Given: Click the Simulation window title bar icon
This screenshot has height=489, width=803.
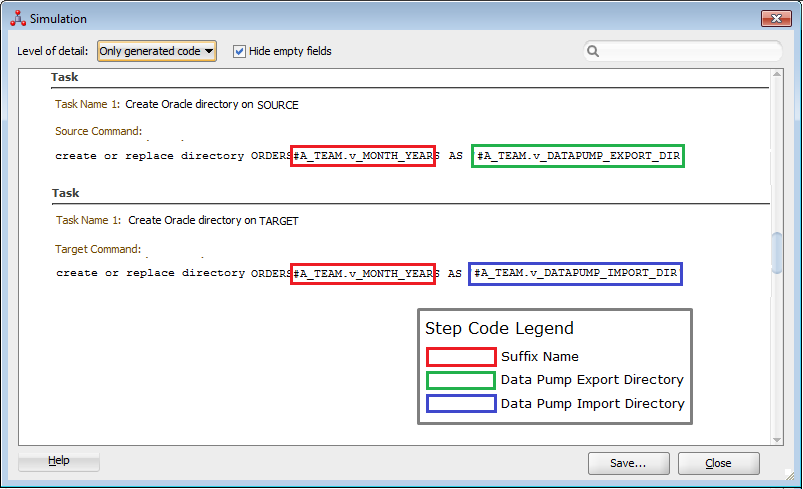Looking at the screenshot, I should (x=17, y=19).
